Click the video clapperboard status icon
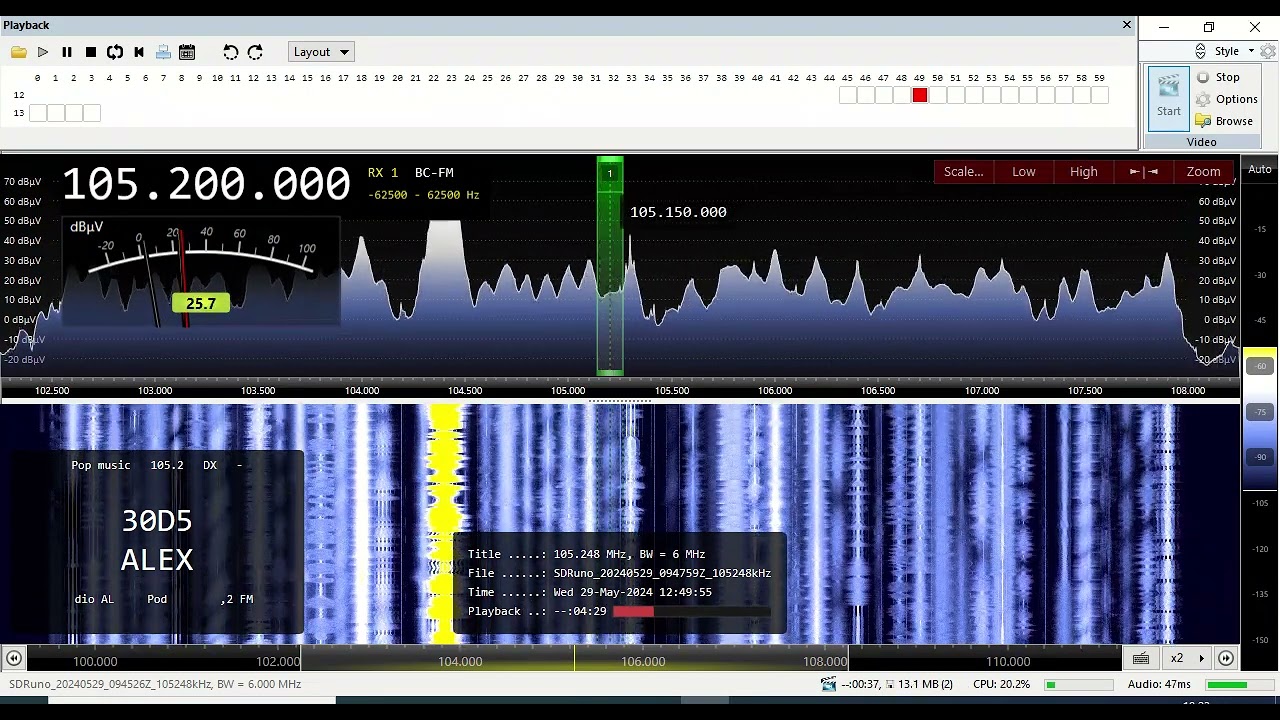Image resolution: width=1280 pixels, height=720 pixels. (828, 684)
